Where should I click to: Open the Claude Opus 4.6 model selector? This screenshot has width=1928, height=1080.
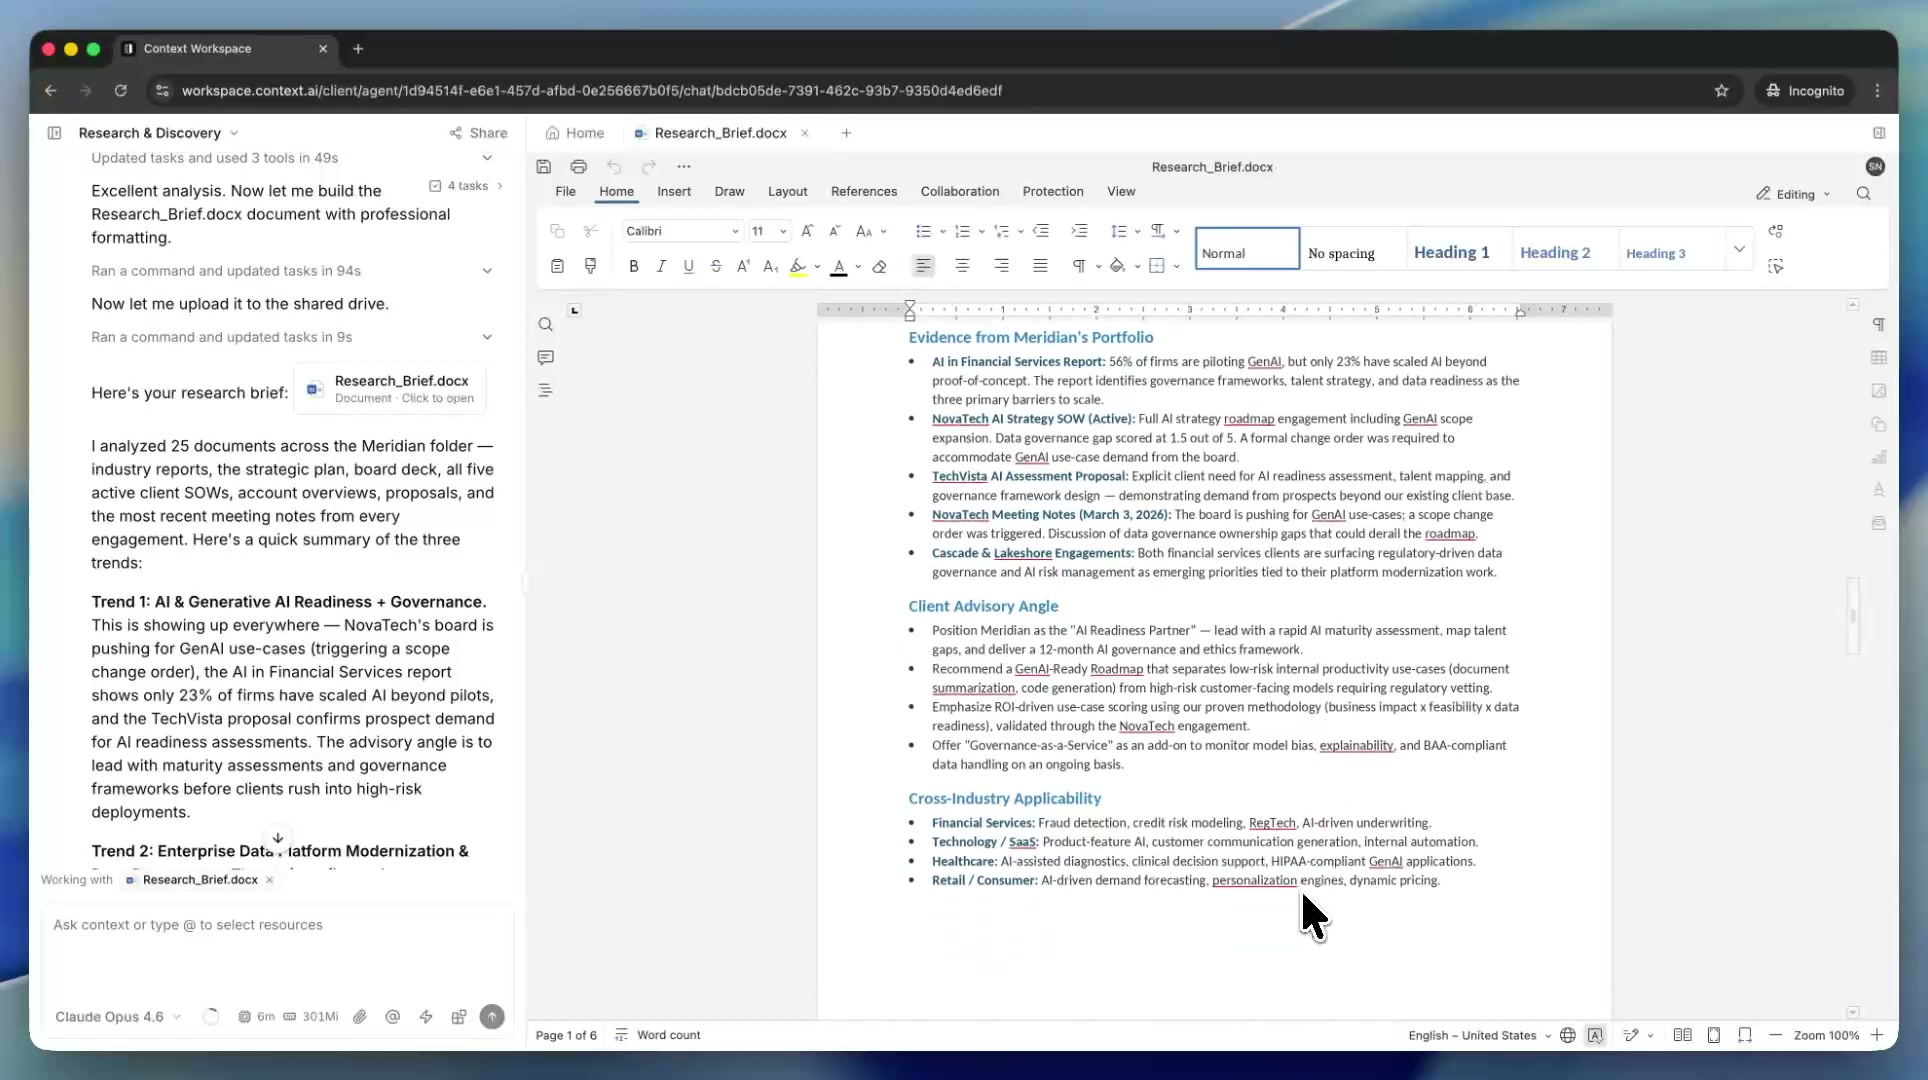pos(118,1017)
